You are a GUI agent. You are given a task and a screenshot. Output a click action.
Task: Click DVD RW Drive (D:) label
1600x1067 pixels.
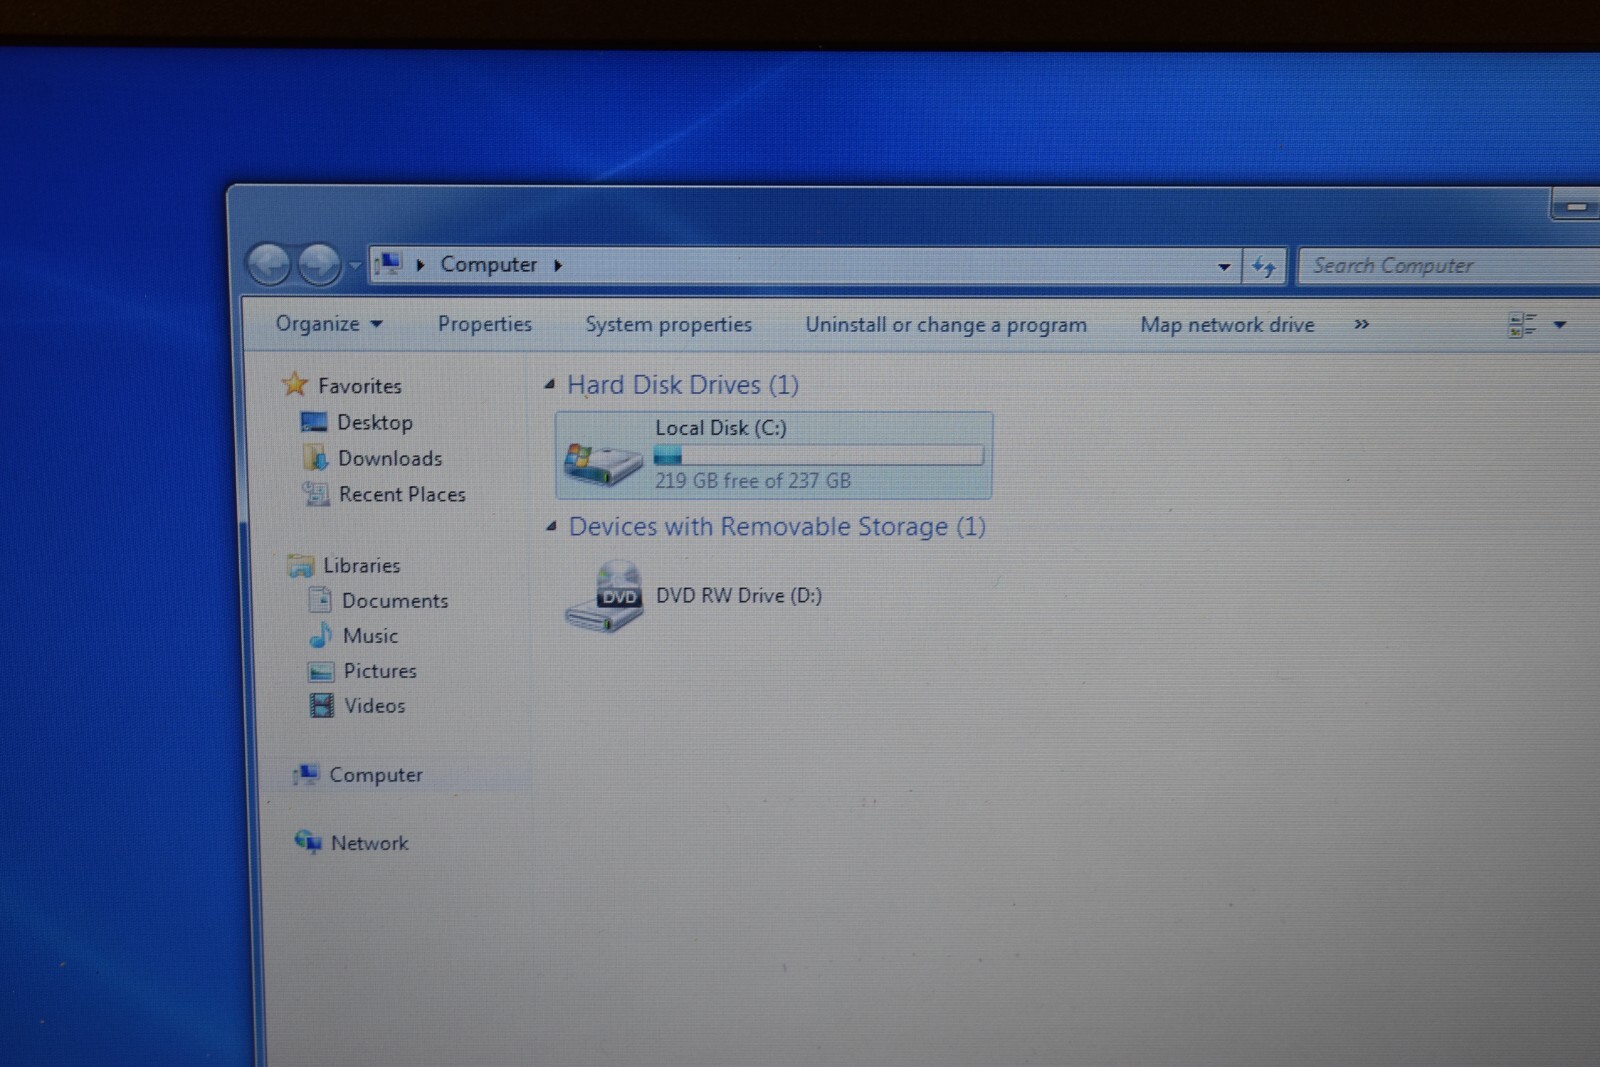coord(739,596)
